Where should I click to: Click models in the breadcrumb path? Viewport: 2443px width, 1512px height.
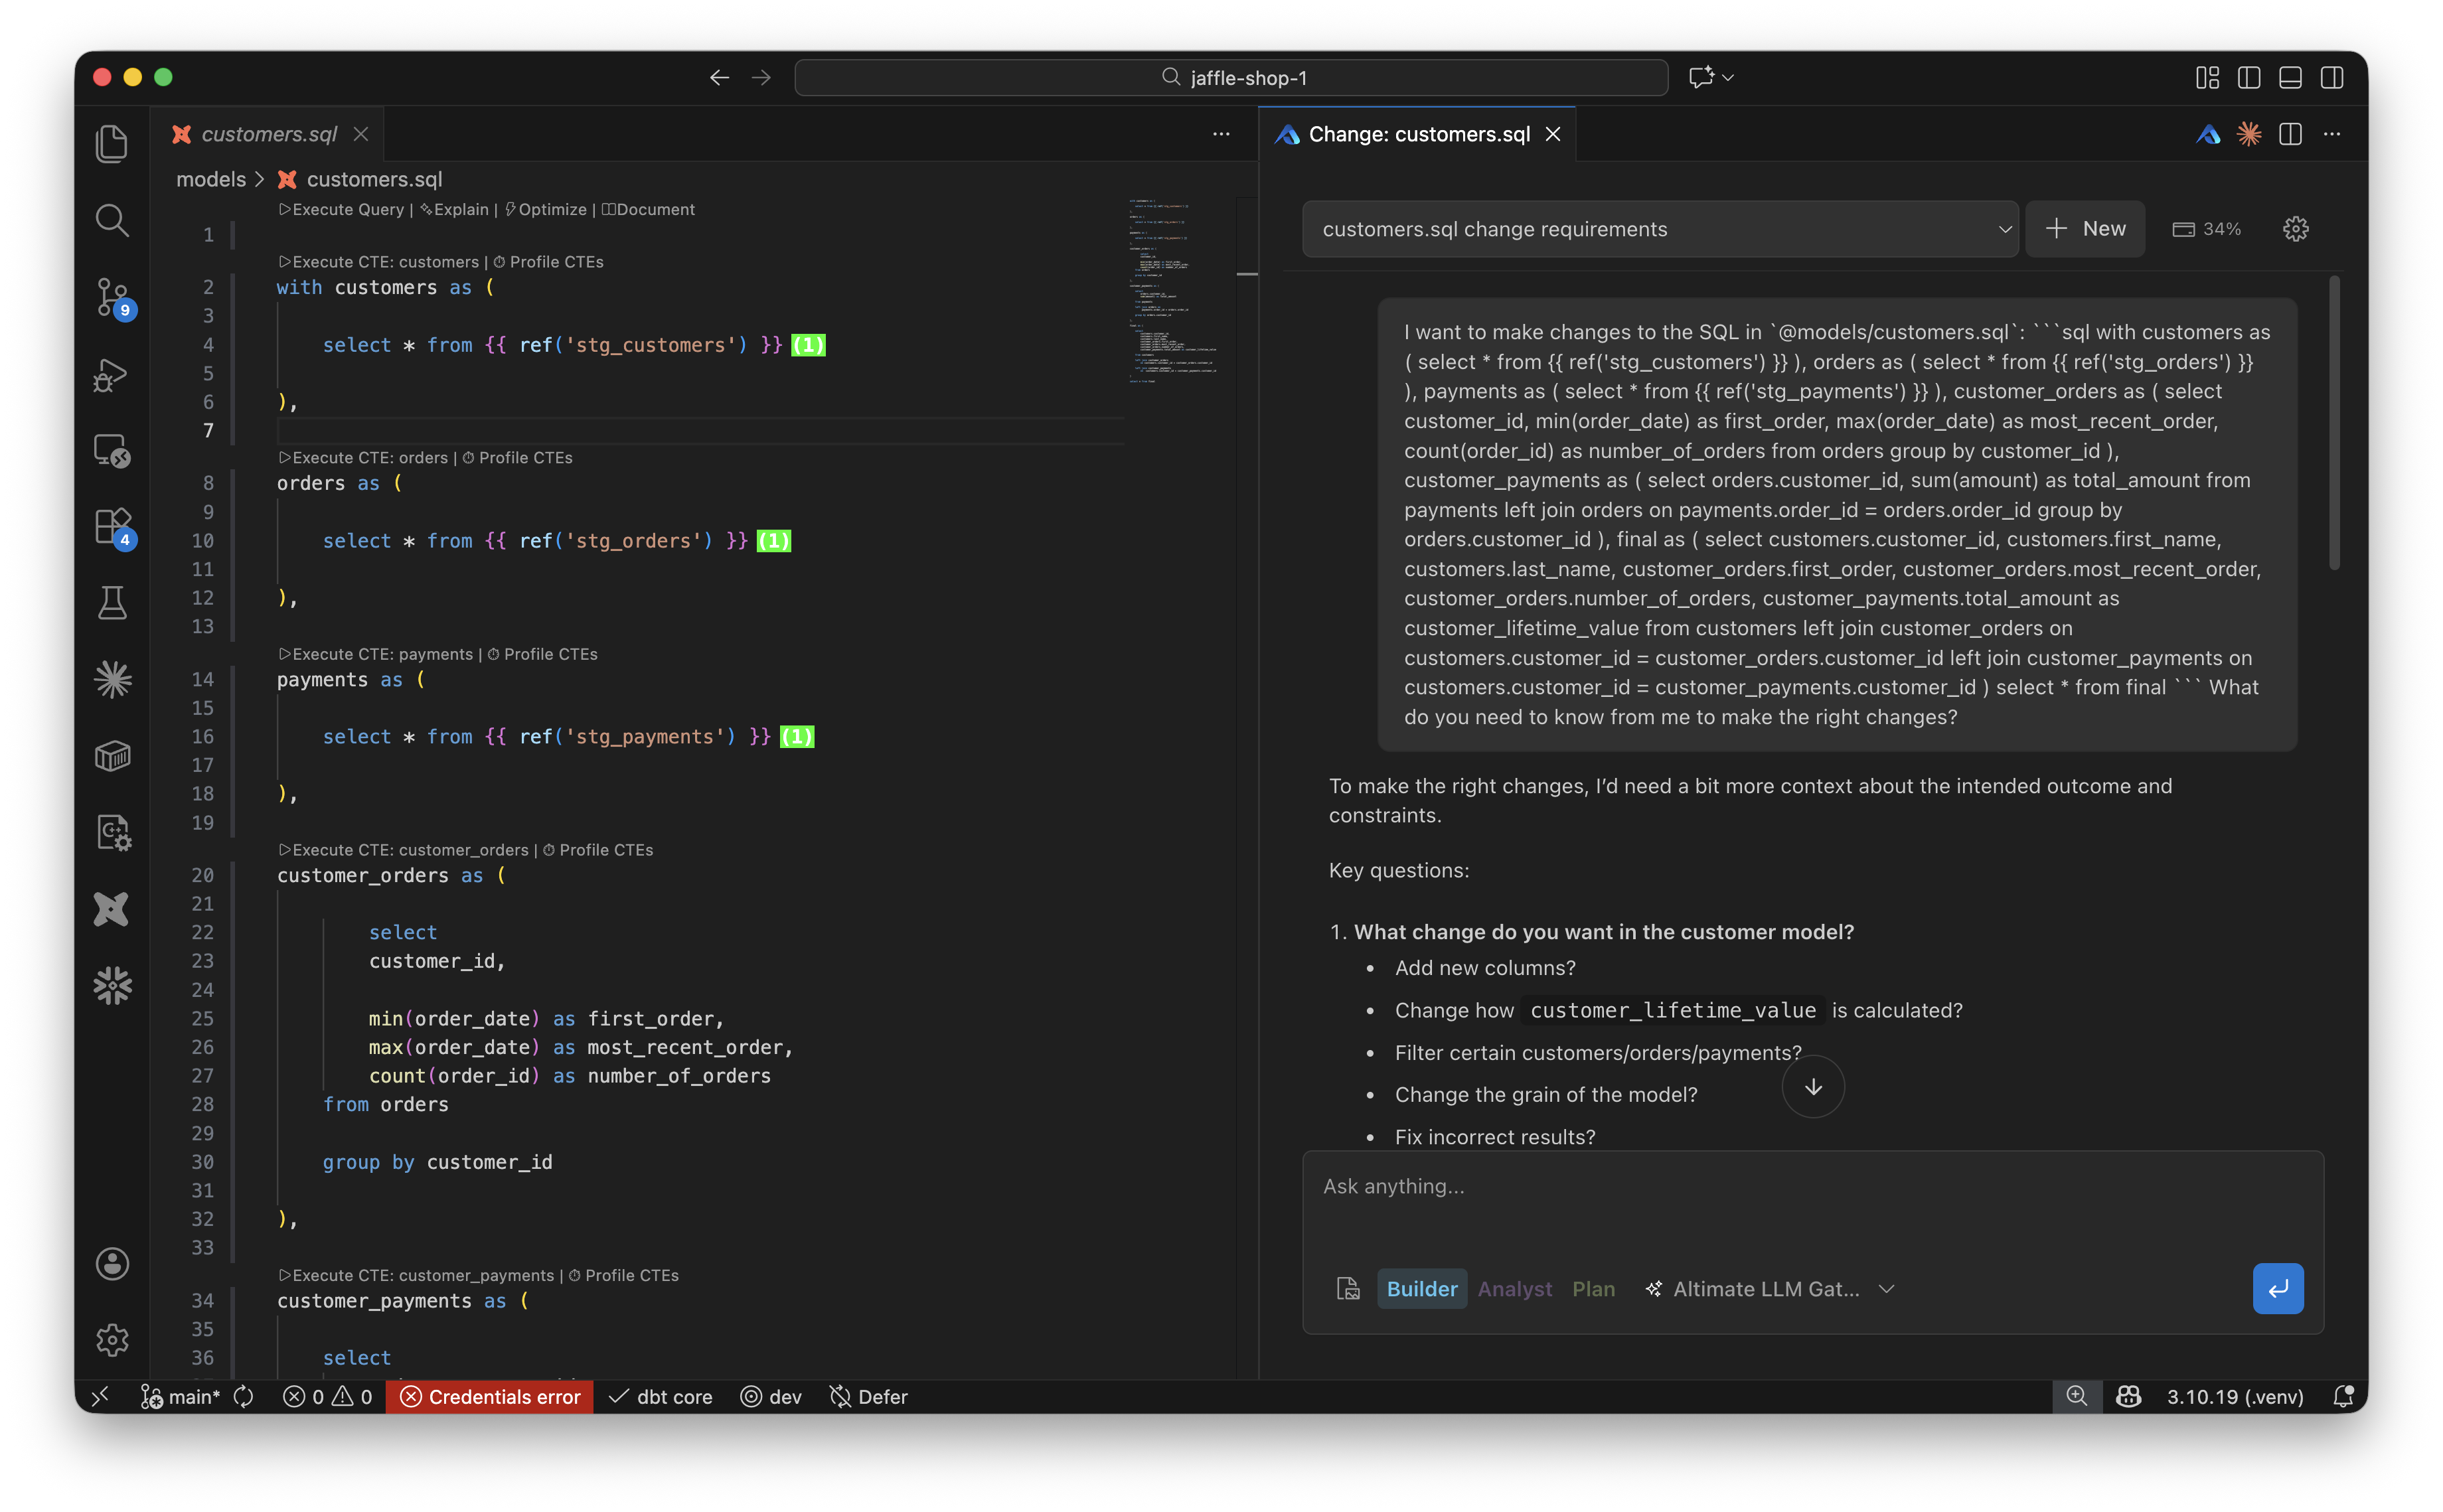pyautogui.click(x=211, y=179)
